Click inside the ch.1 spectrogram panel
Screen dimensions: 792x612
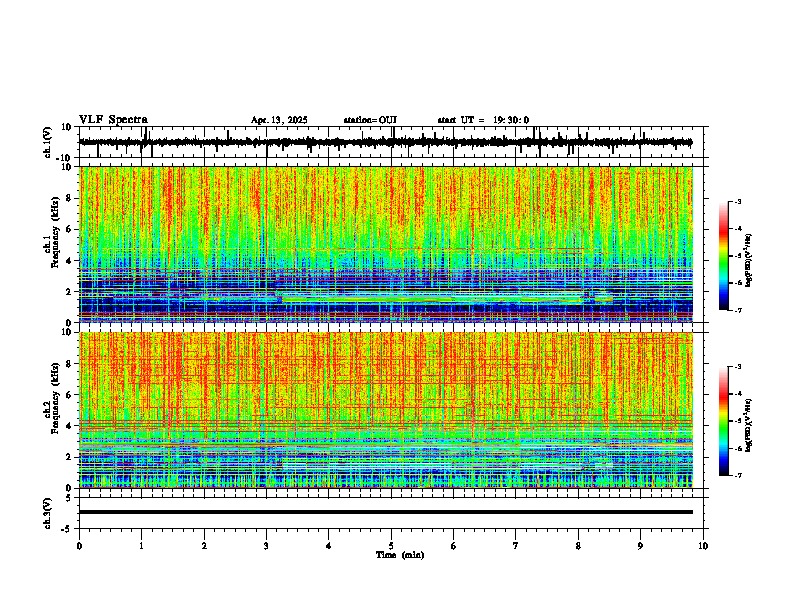[386, 244]
